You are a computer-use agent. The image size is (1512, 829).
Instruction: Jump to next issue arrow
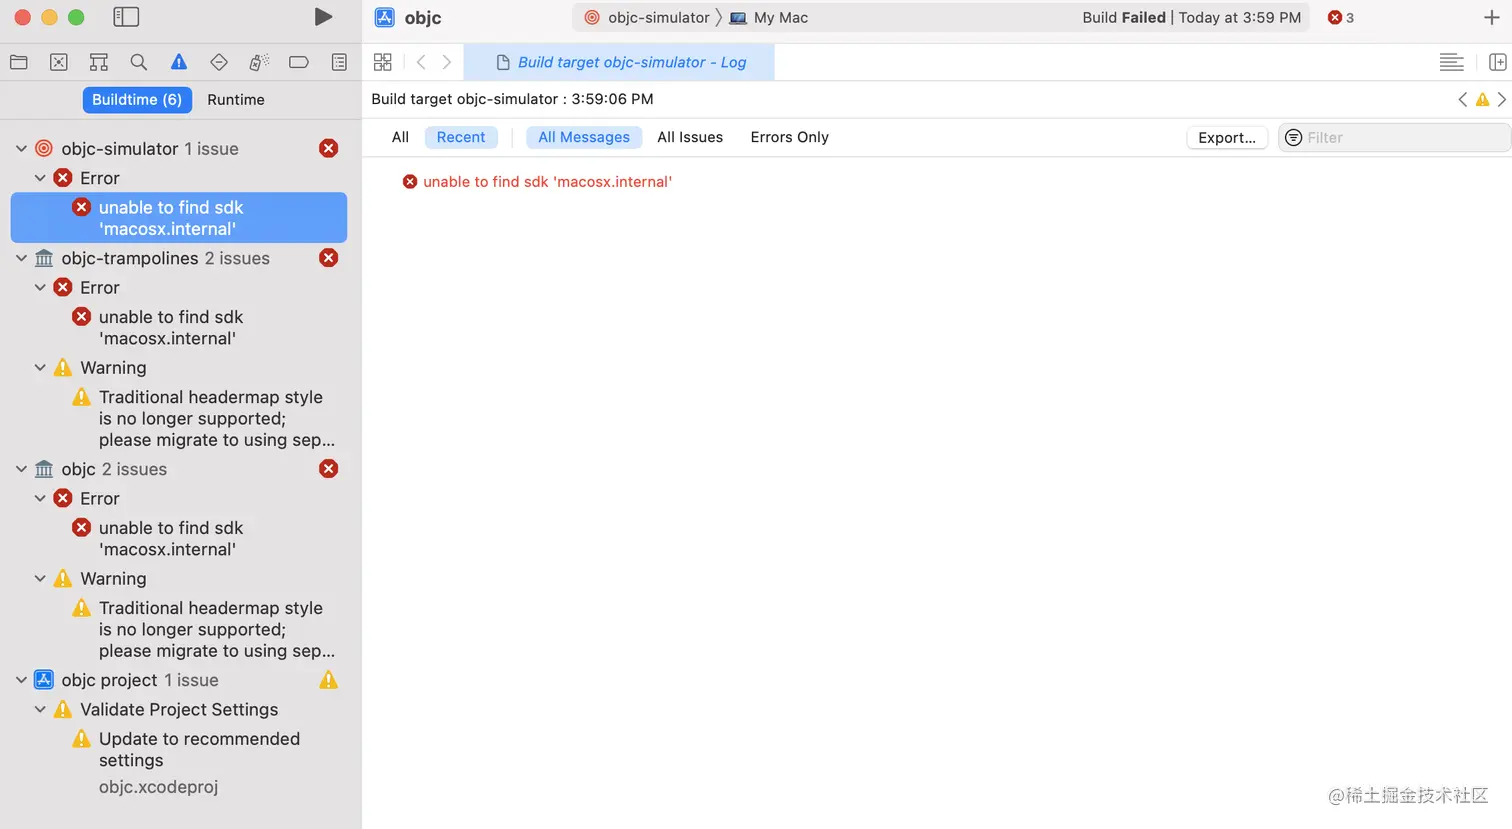click(x=1502, y=99)
